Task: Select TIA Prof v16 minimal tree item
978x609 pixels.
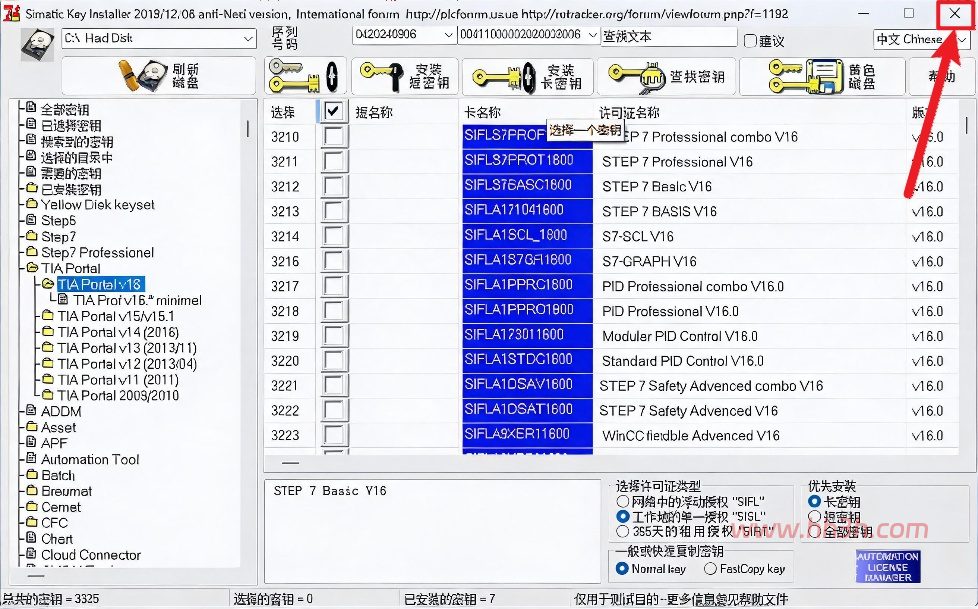Action: [137, 300]
